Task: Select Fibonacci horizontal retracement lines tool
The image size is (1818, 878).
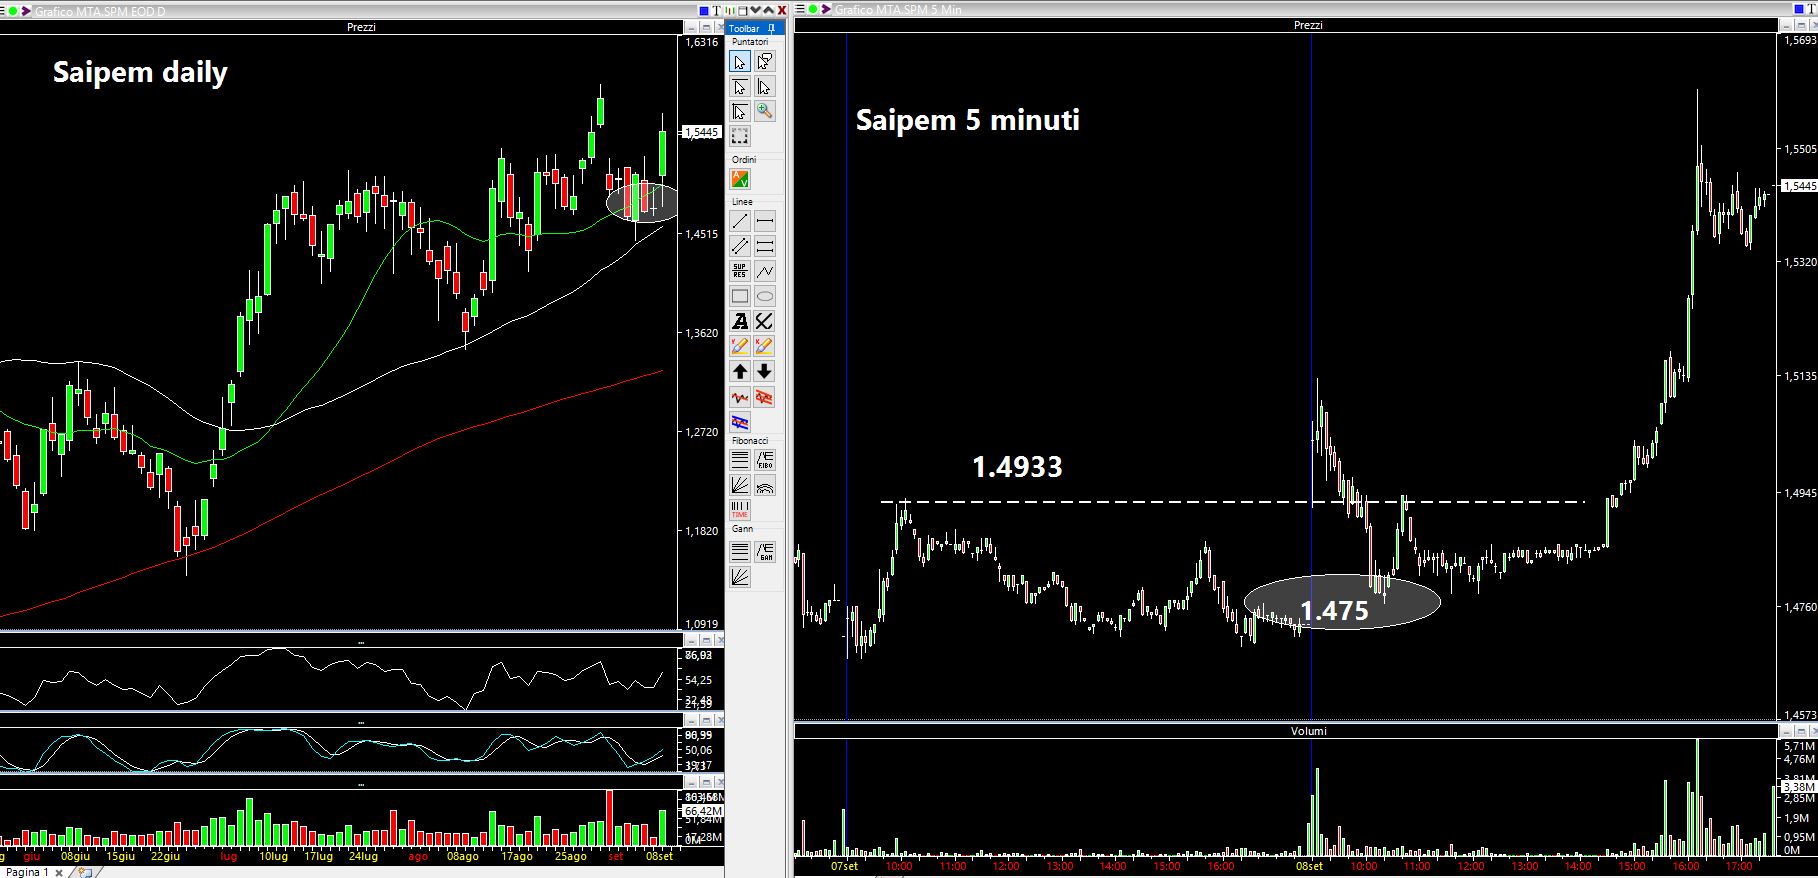Action: point(740,460)
